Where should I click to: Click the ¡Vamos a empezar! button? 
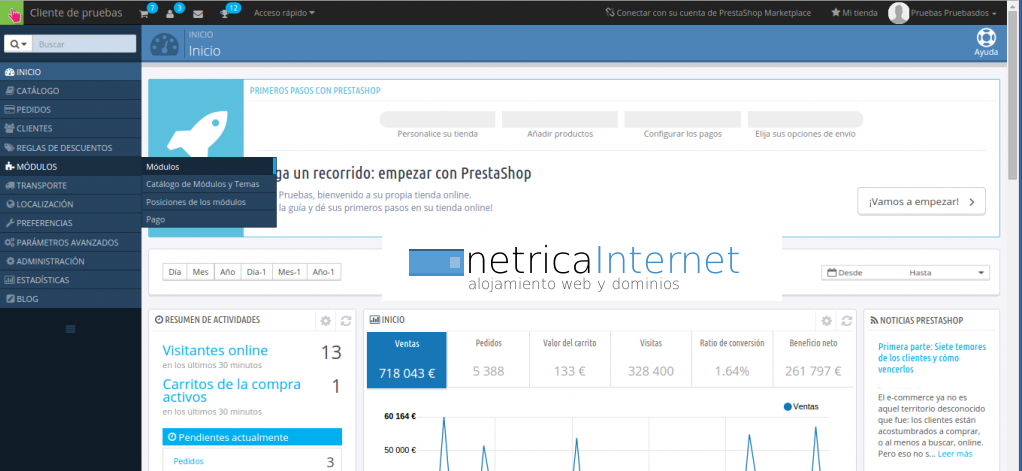click(921, 202)
